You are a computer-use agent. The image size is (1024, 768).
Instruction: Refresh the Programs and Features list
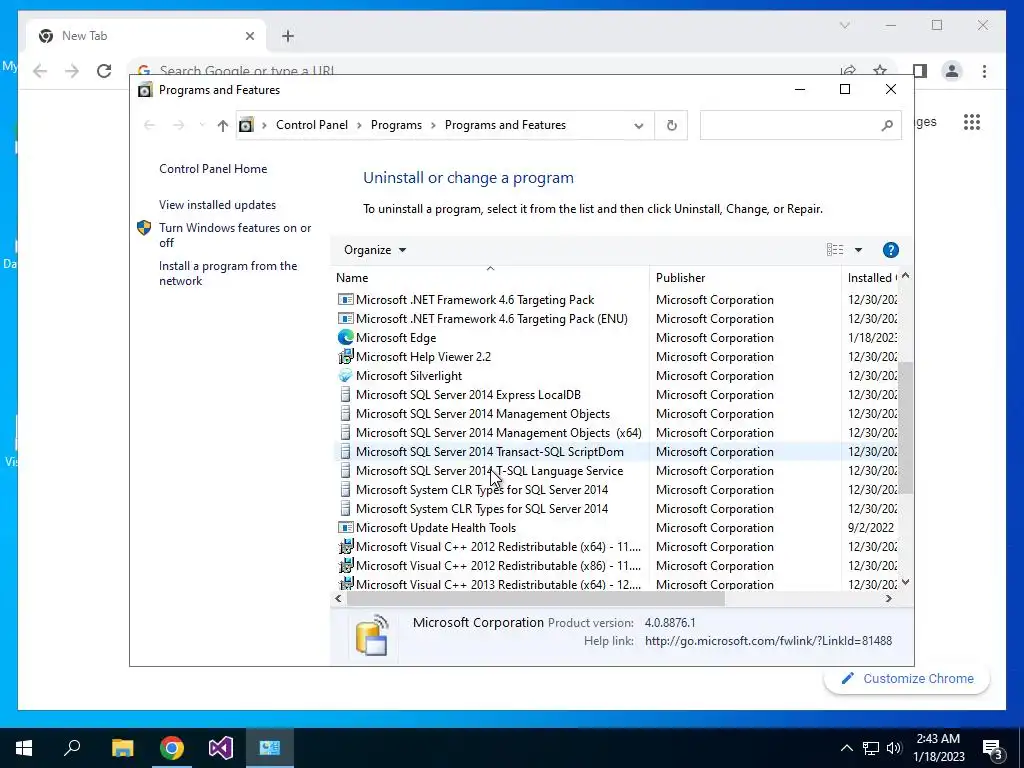671,125
